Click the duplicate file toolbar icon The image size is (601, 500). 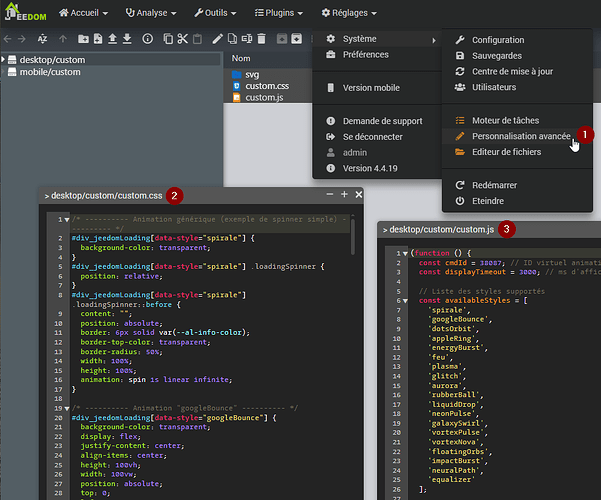pos(232,39)
